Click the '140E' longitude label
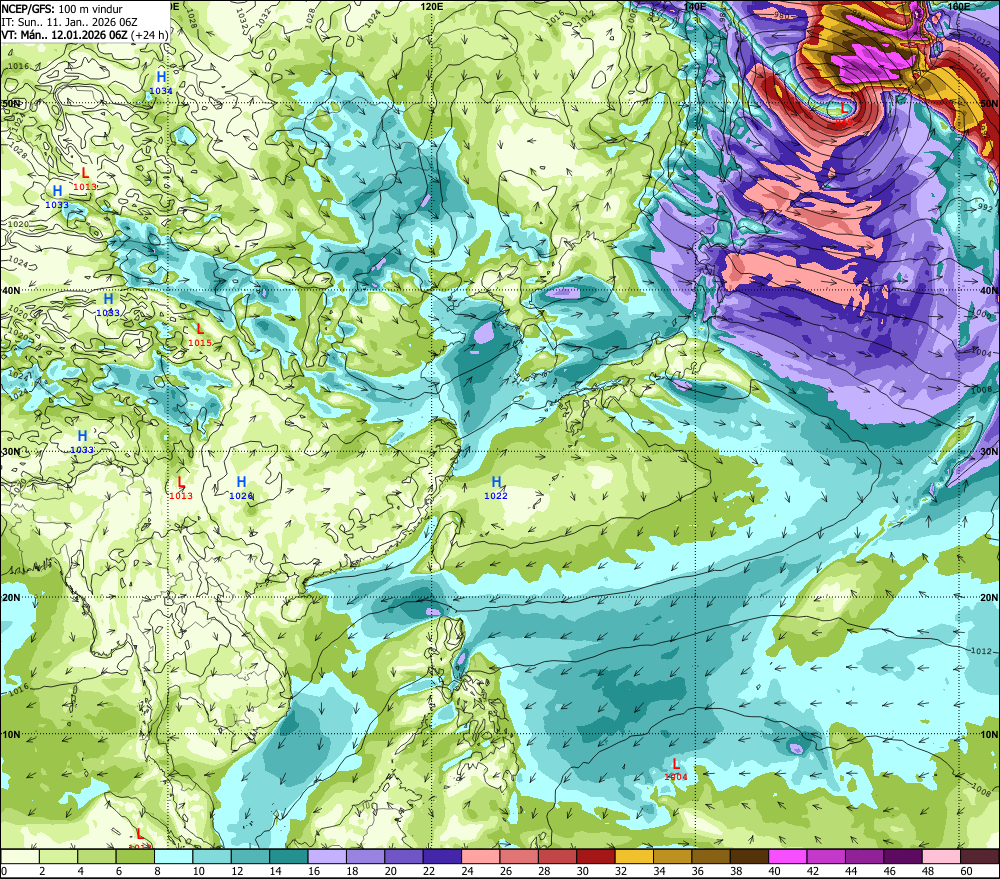 pyautogui.click(x=695, y=6)
